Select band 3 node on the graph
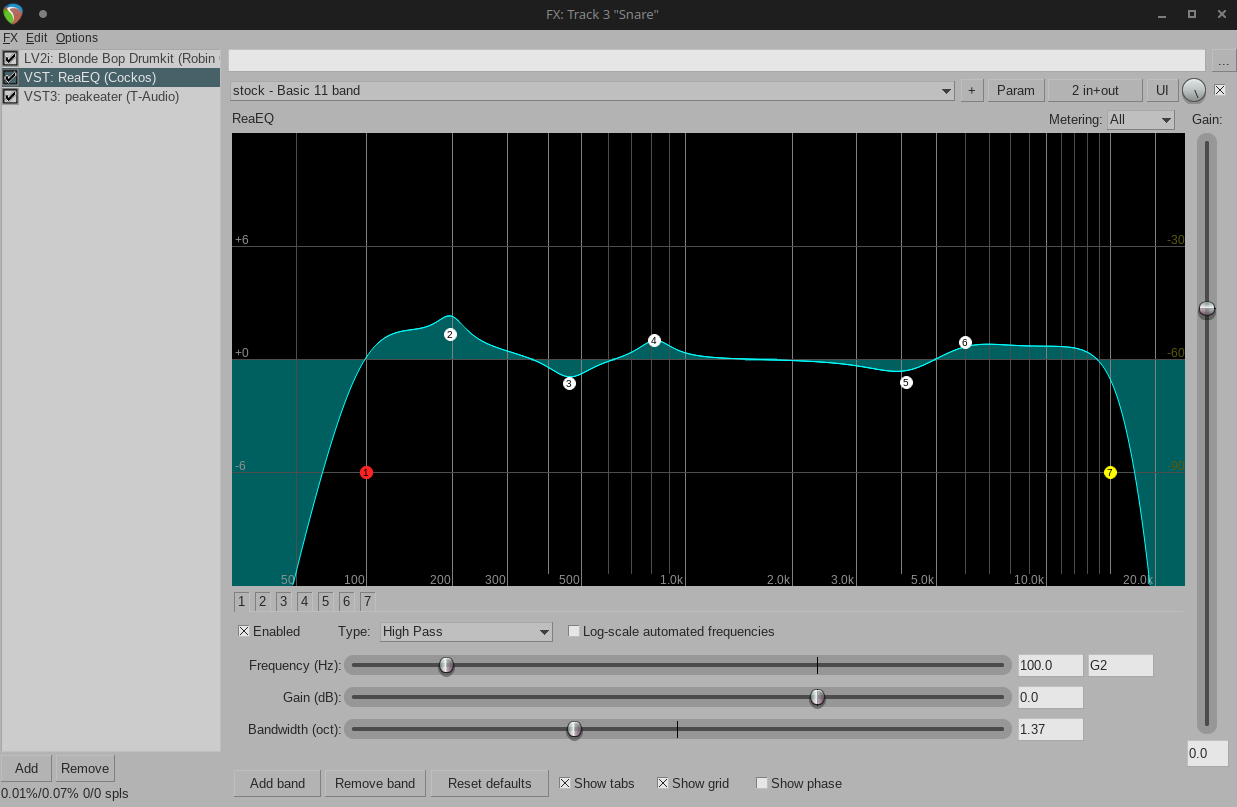This screenshot has height=807, width=1237. point(569,383)
